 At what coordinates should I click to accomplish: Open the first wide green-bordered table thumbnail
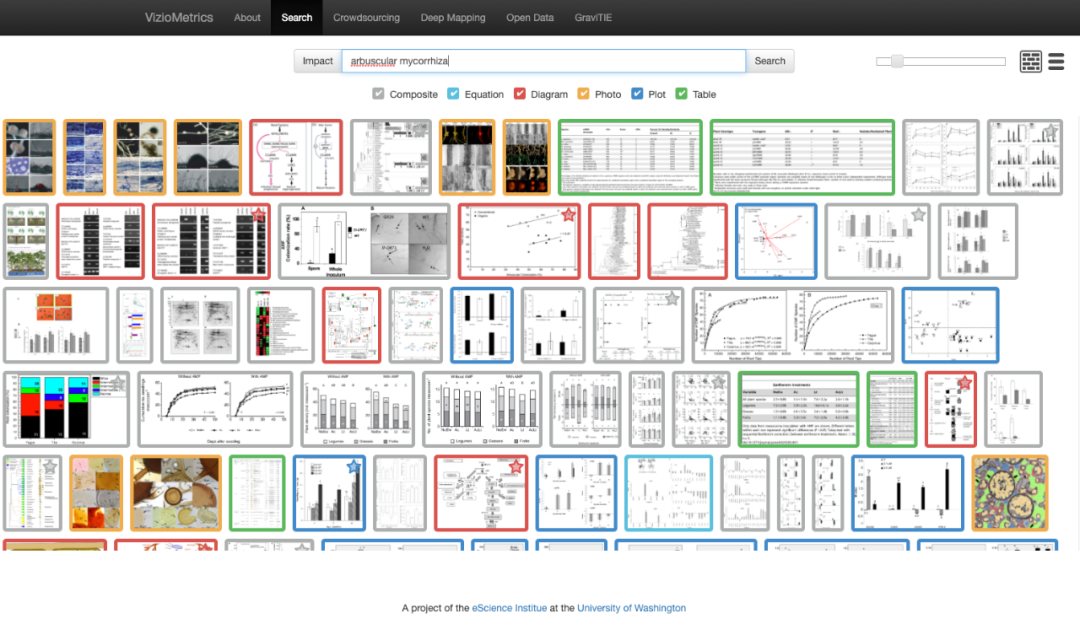tap(630, 157)
